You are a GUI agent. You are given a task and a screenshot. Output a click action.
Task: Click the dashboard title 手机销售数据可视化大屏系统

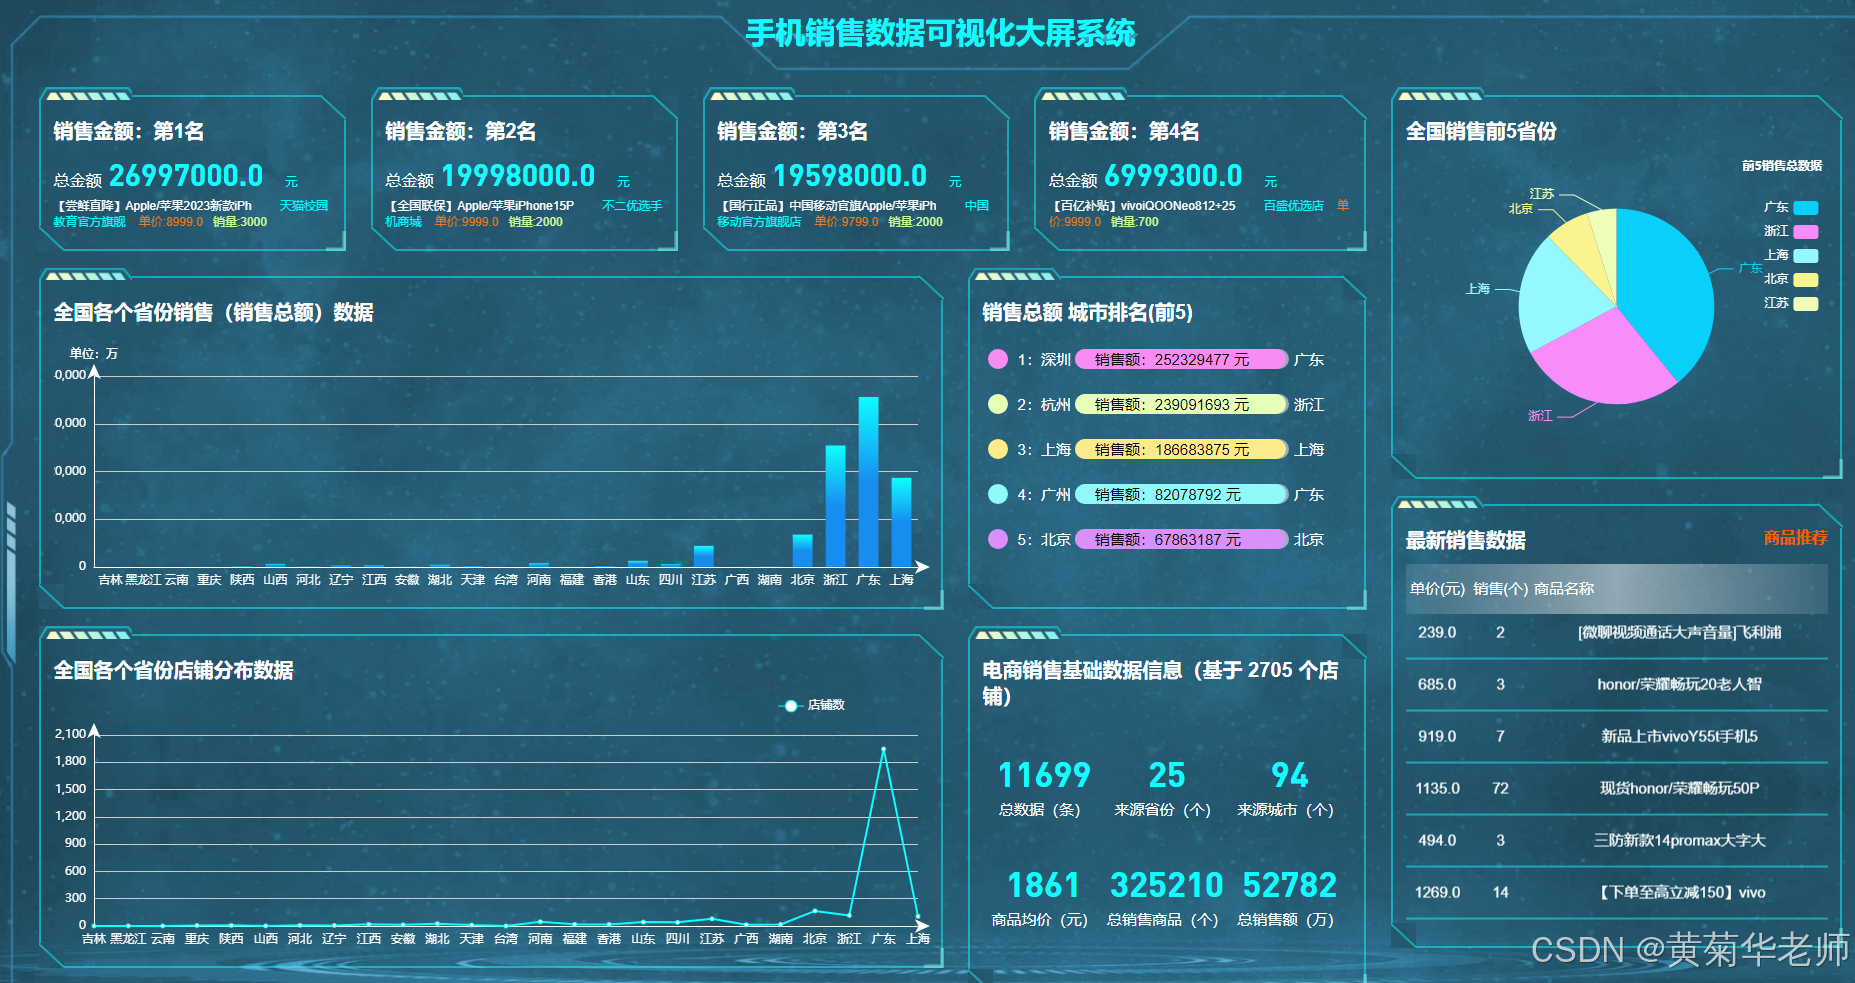(941, 33)
